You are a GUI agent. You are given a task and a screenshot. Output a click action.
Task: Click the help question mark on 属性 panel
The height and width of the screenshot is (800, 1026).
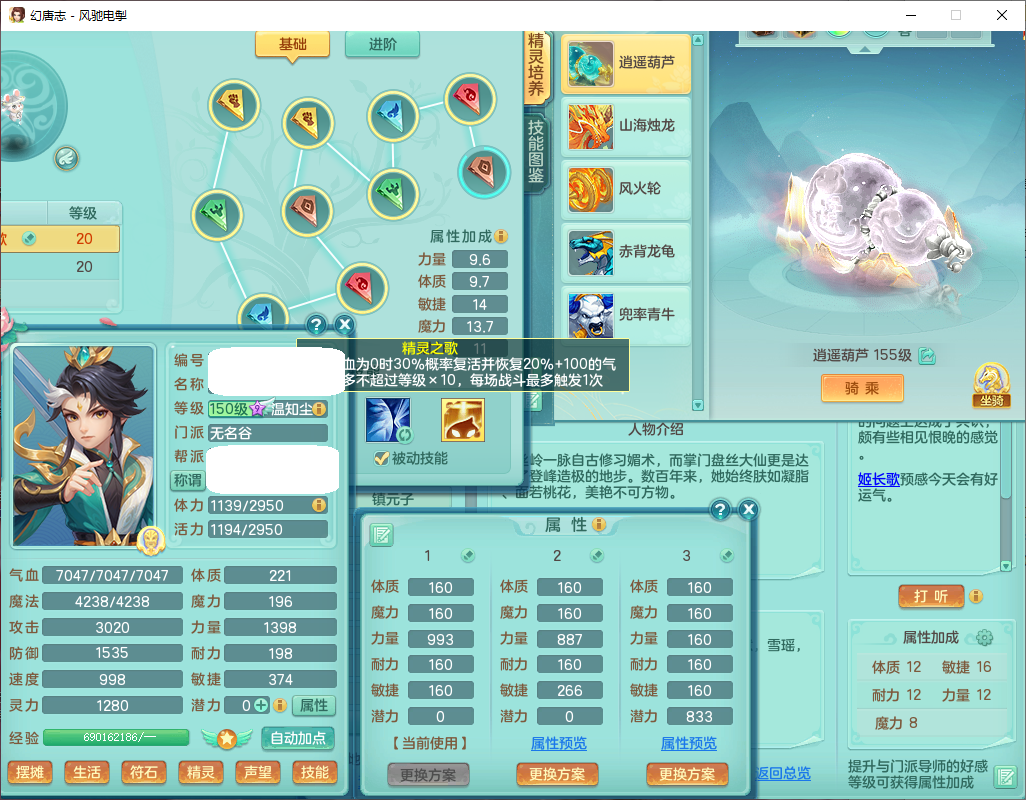coord(720,511)
